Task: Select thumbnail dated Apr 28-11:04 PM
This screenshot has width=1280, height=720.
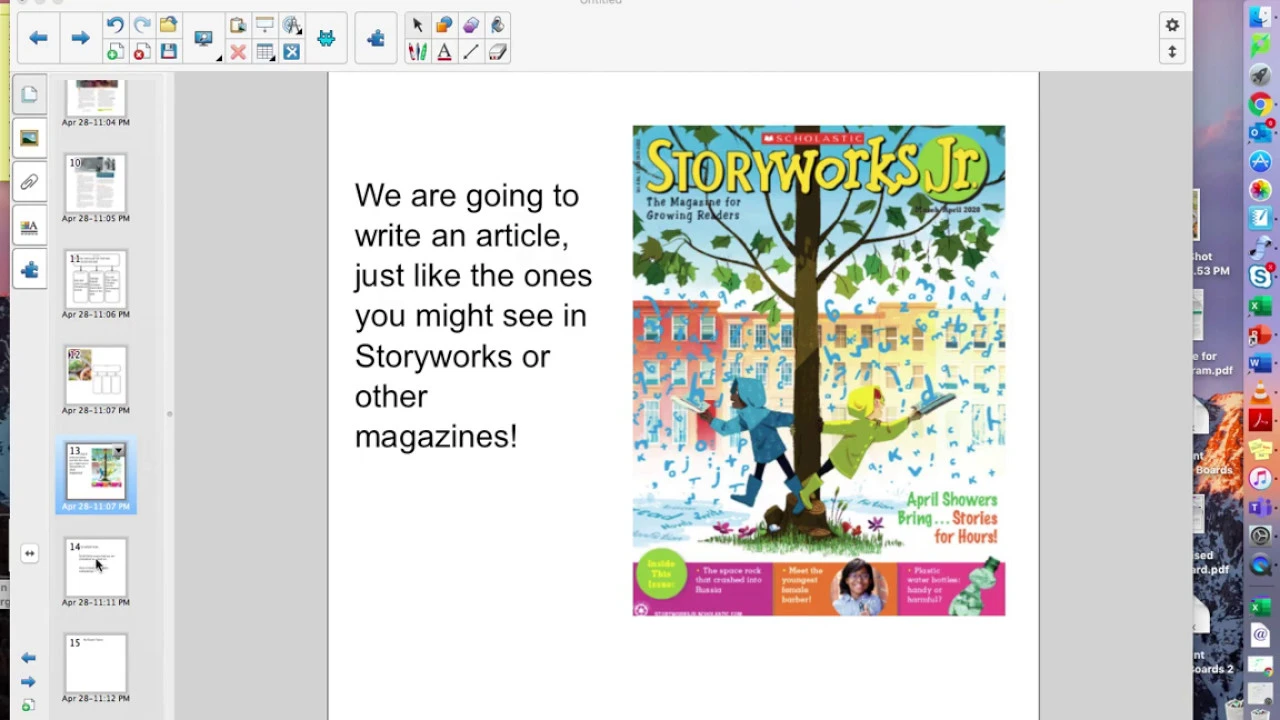Action: (96, 98)
